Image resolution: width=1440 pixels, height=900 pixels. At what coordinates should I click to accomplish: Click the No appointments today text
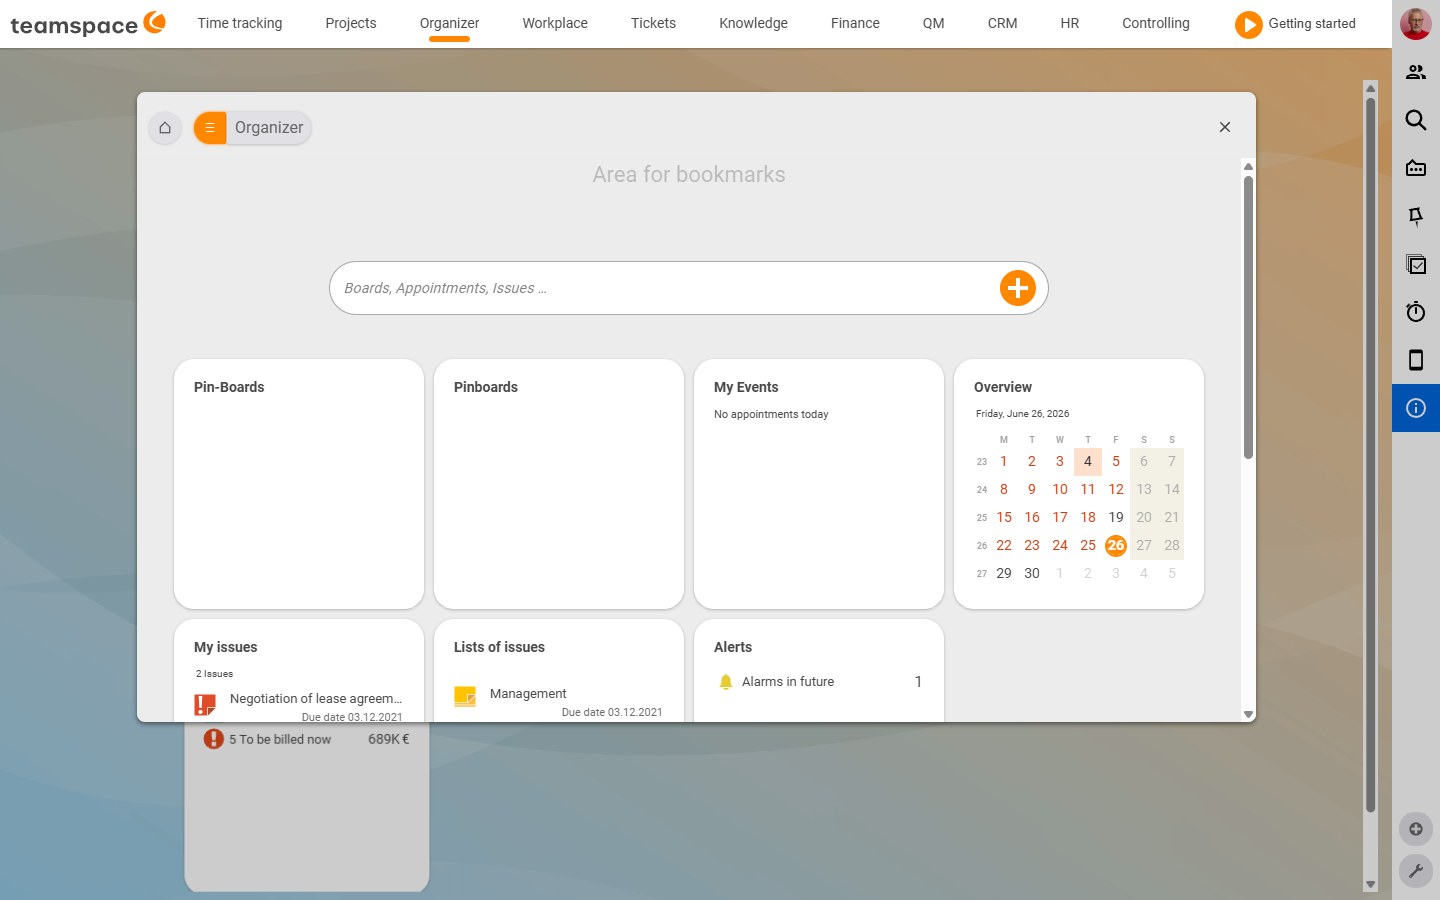click(x=771, y=414)
